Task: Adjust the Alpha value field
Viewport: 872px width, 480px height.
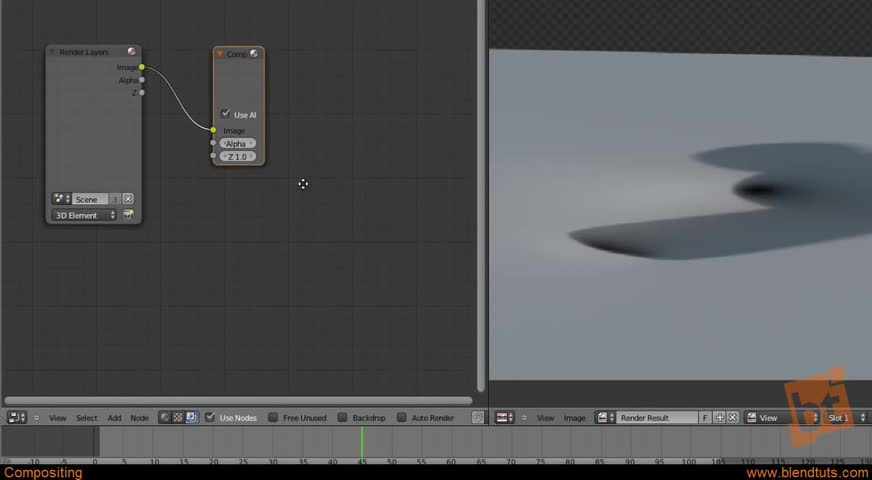Action: [x=237, y=143]
